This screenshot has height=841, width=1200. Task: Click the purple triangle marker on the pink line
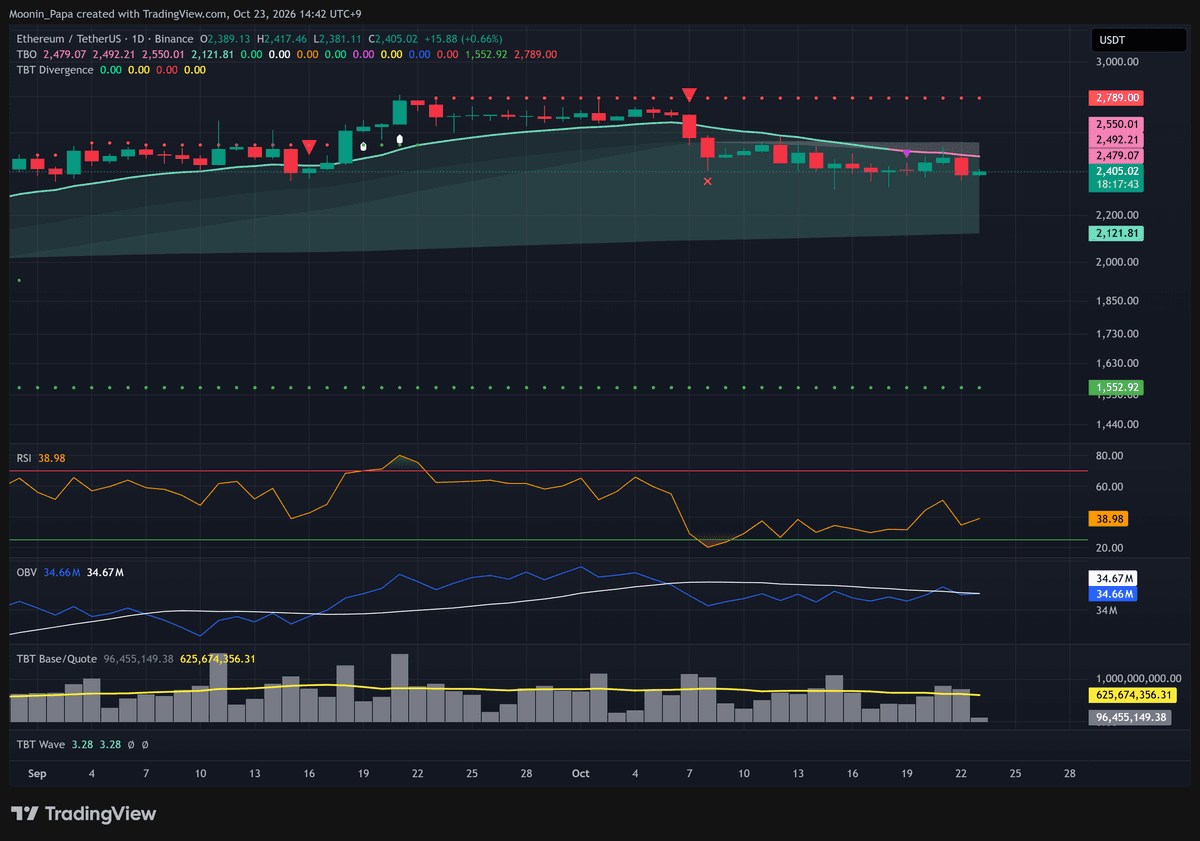(906, 152)
